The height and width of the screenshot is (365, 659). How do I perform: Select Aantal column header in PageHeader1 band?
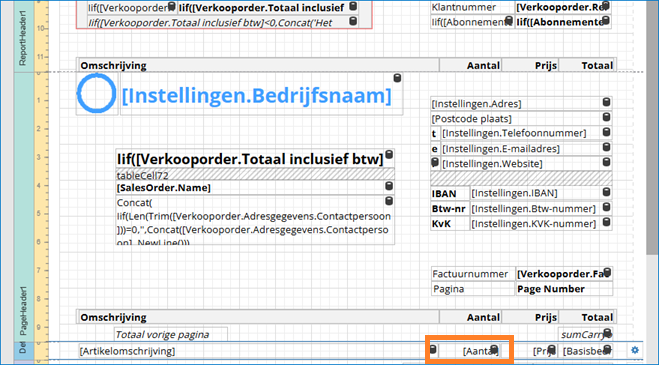470,317
